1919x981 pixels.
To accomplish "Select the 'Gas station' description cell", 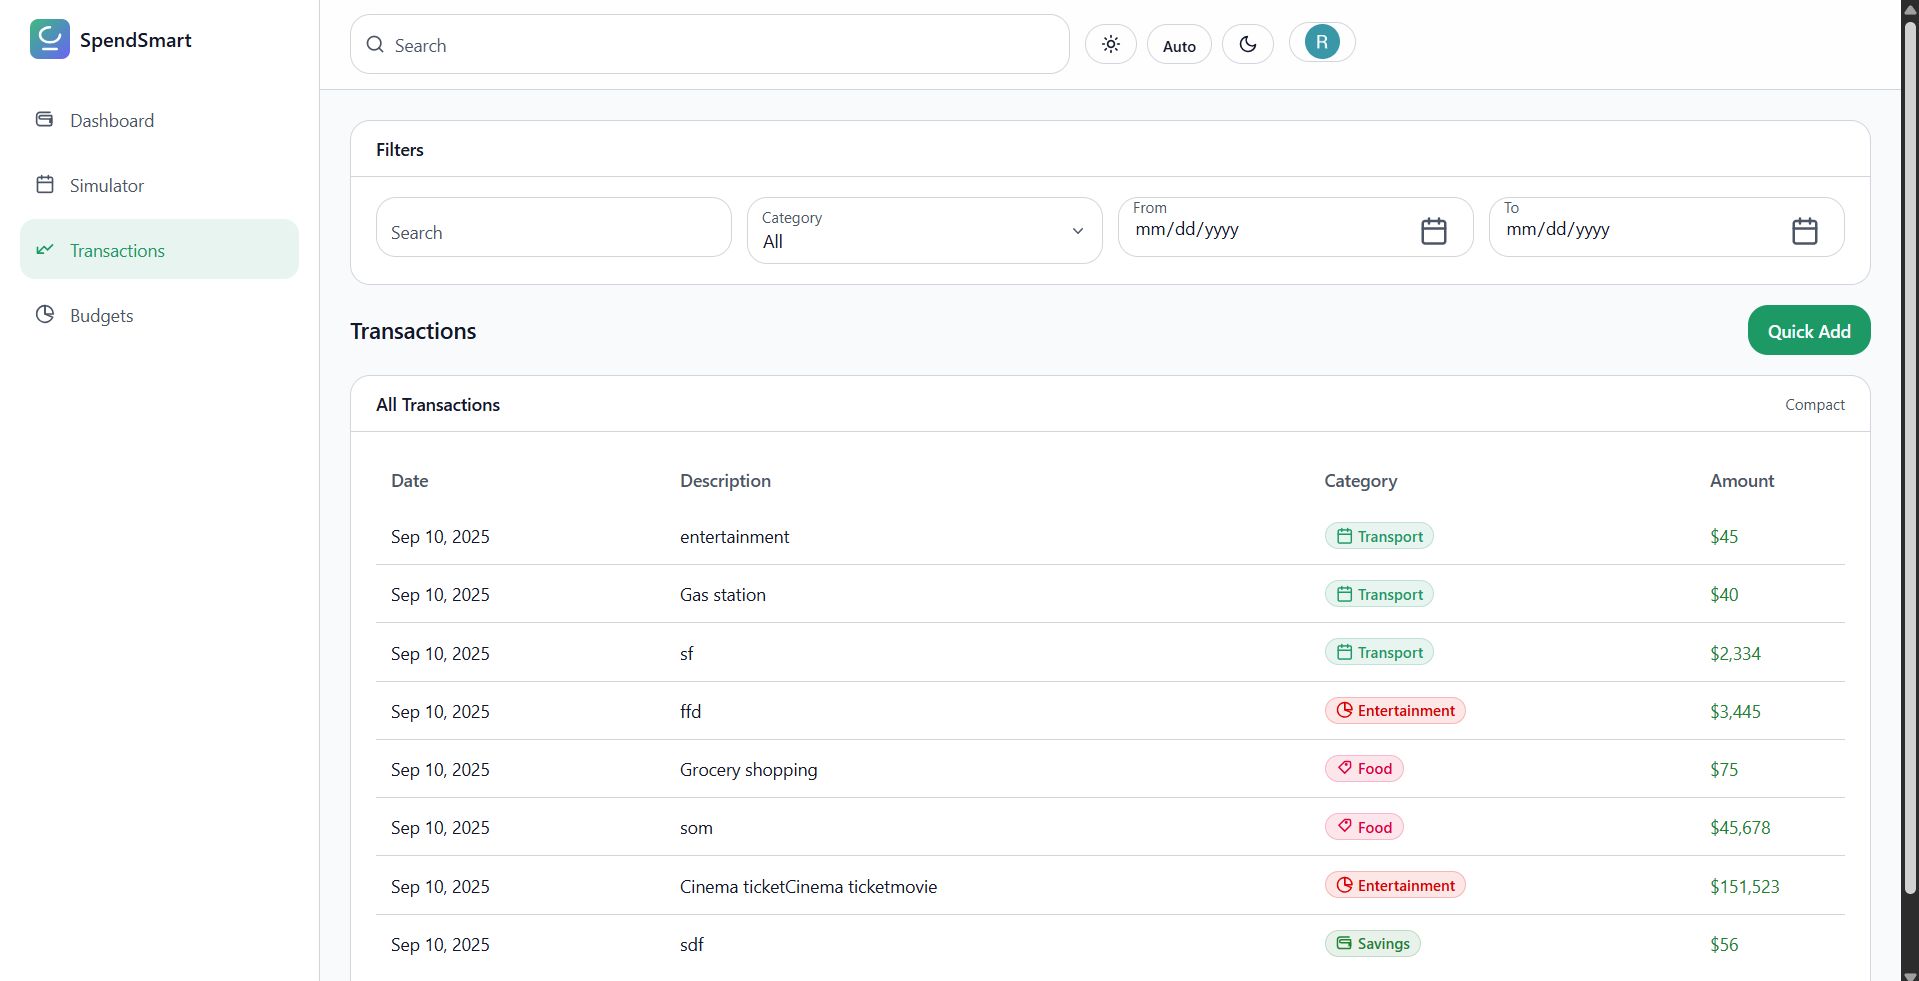I will click(722, 595).
